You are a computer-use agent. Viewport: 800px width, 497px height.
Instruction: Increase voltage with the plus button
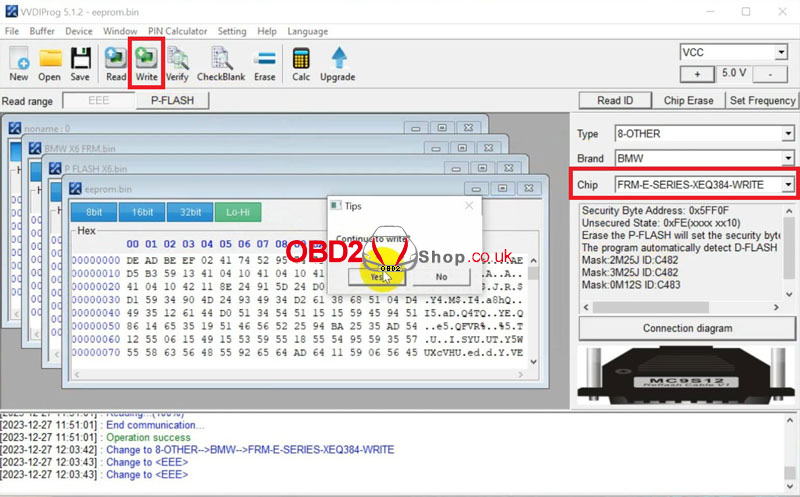[697, 74]
